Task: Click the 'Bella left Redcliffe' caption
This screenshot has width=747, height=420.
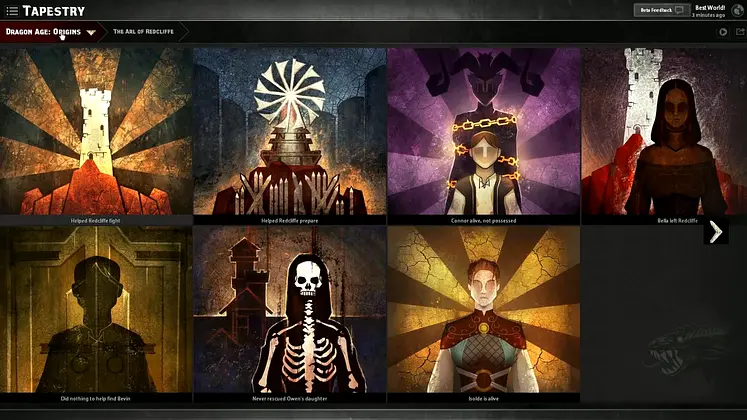Action: click(x=677, y=220)
